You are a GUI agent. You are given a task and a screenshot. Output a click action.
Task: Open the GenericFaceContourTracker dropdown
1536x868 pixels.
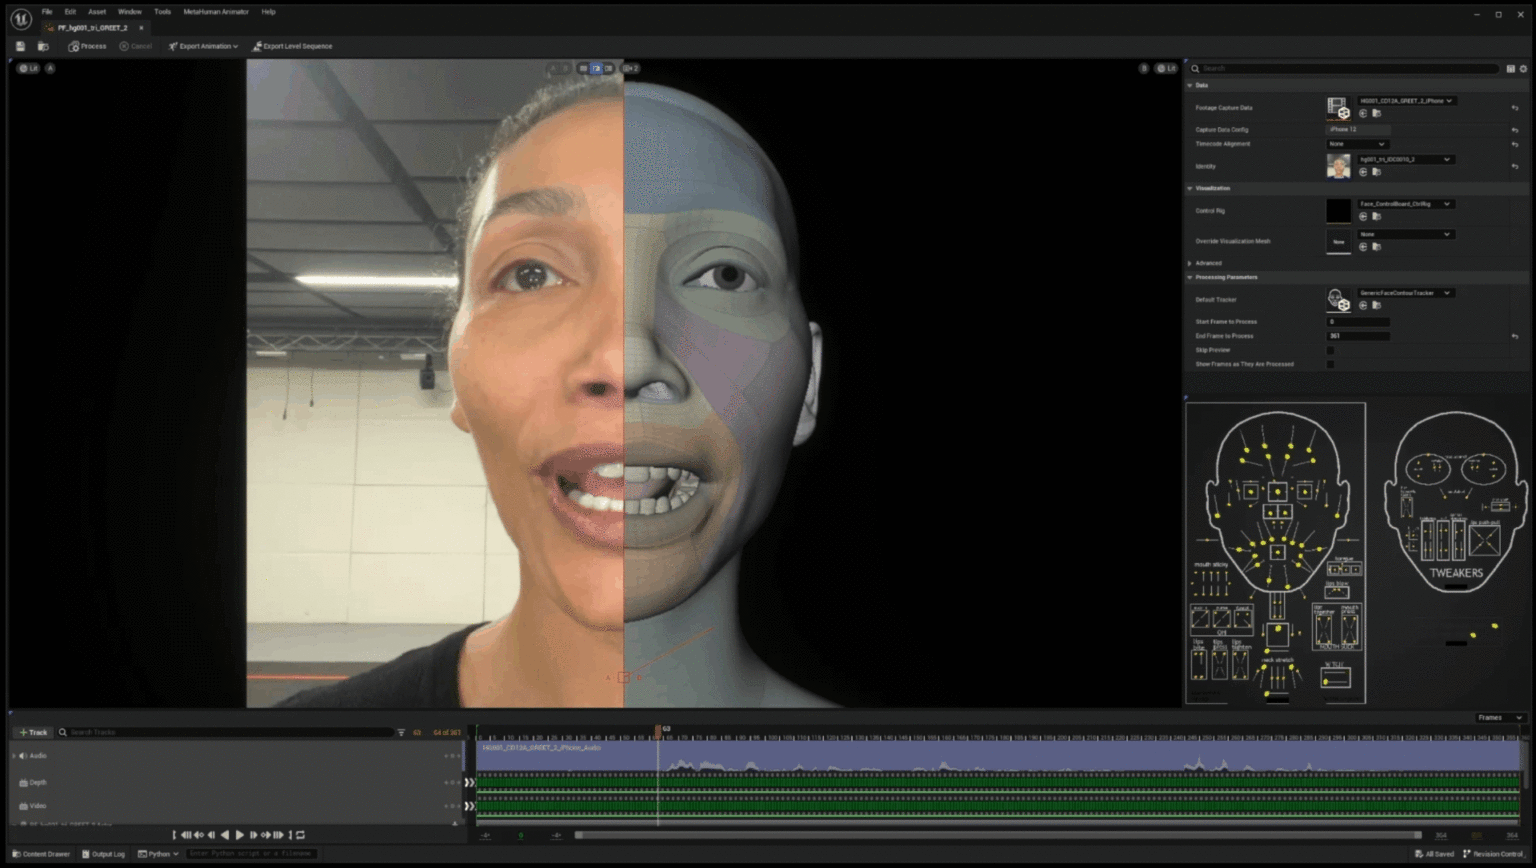1405,293
